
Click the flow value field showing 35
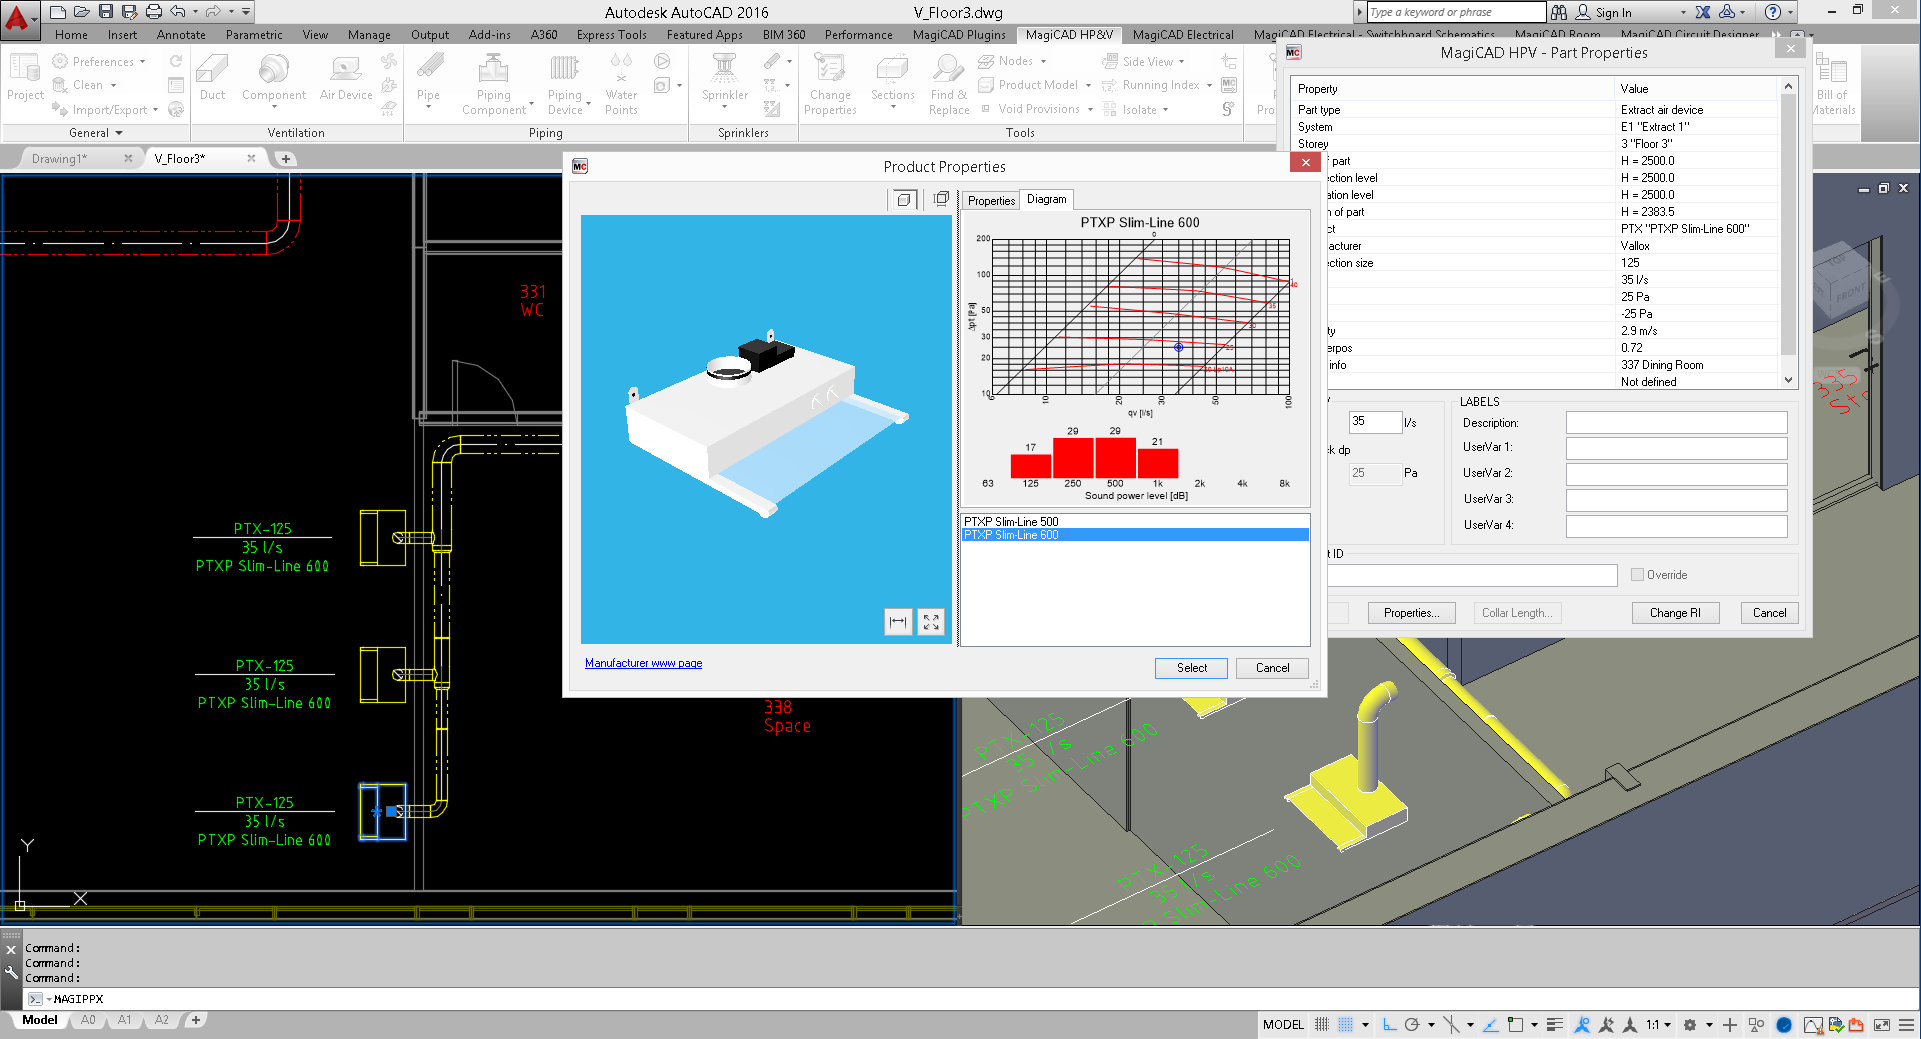coord(1374,422)
